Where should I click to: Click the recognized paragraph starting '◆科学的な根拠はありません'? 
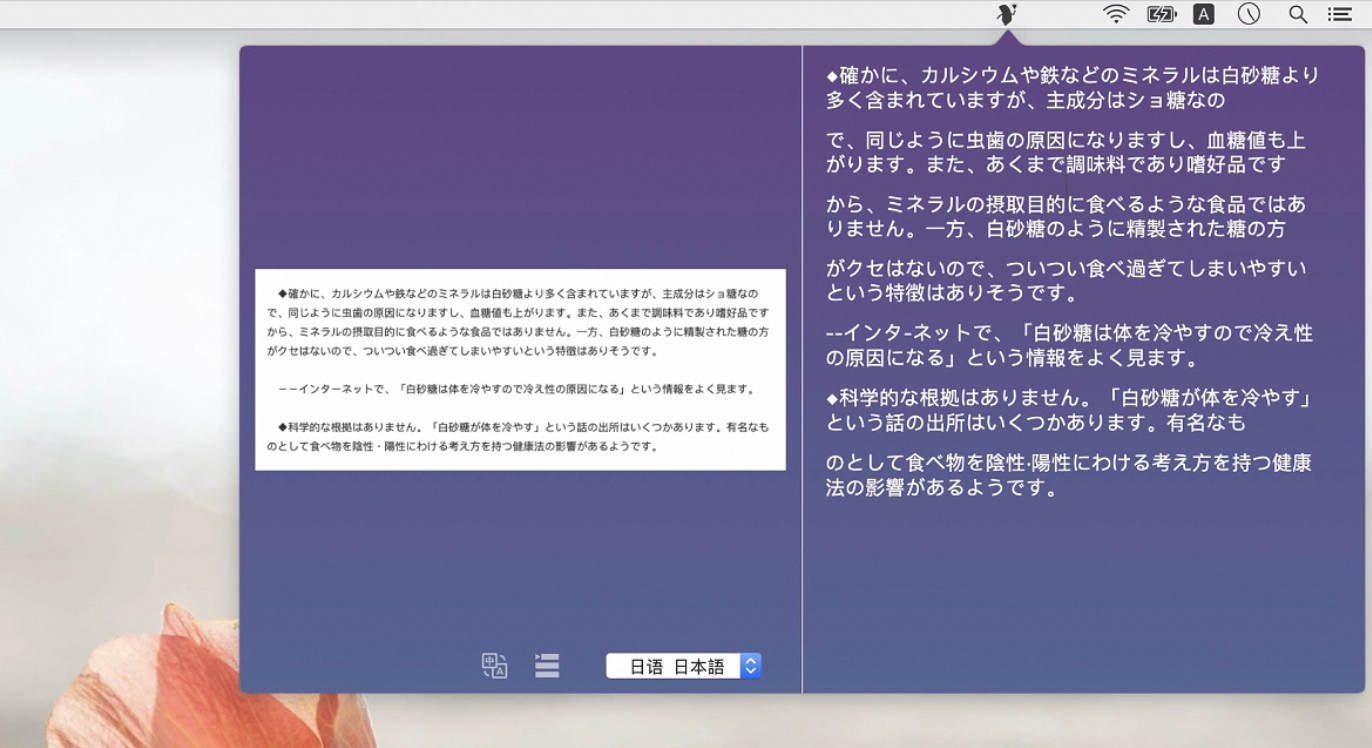[1069, 410]
